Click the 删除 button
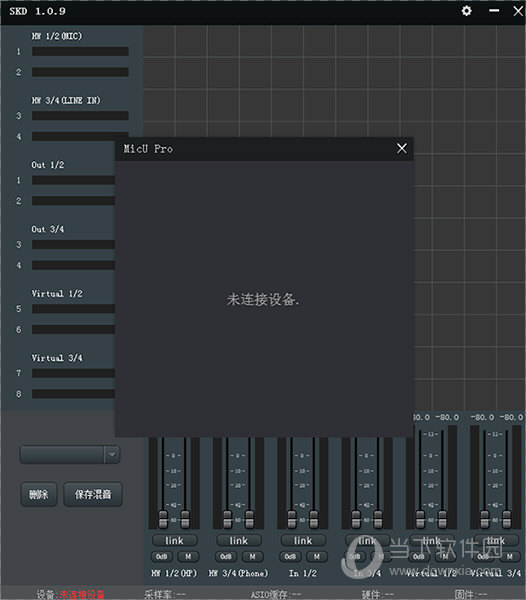Viewport: 526px width, 600px height. (39, 494)
